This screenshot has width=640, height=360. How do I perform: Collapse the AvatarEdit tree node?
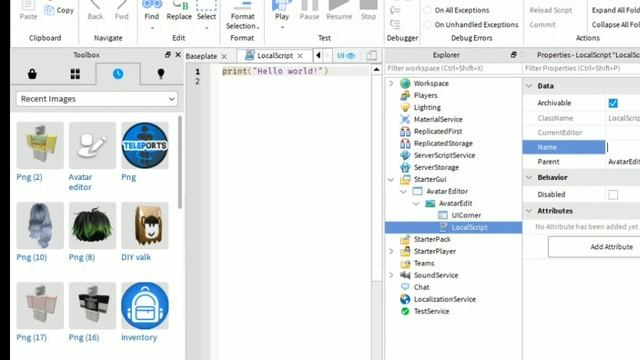pyautogui.click(x=416, y=203)
